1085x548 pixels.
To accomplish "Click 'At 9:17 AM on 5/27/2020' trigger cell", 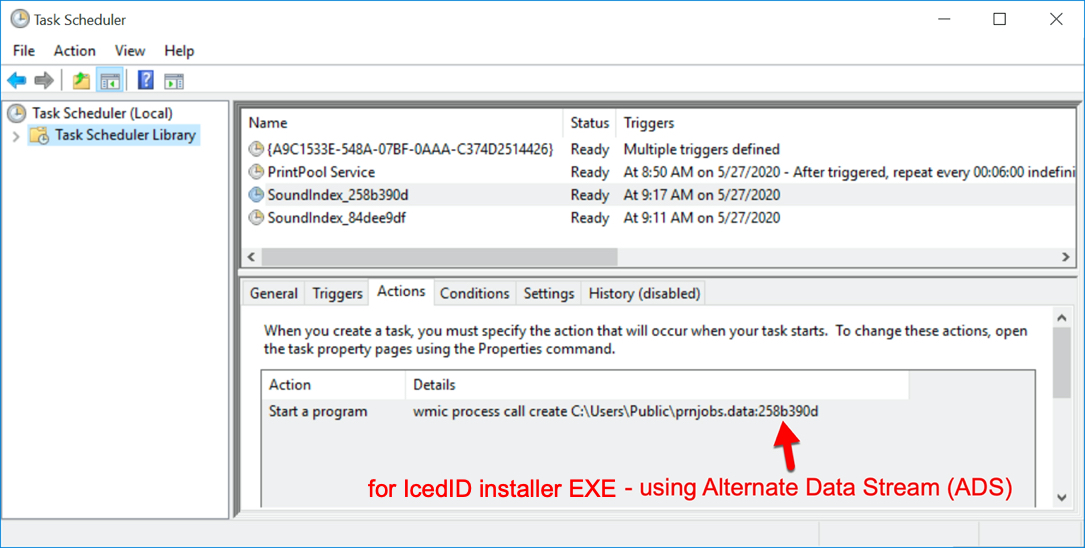I will 702,194.
